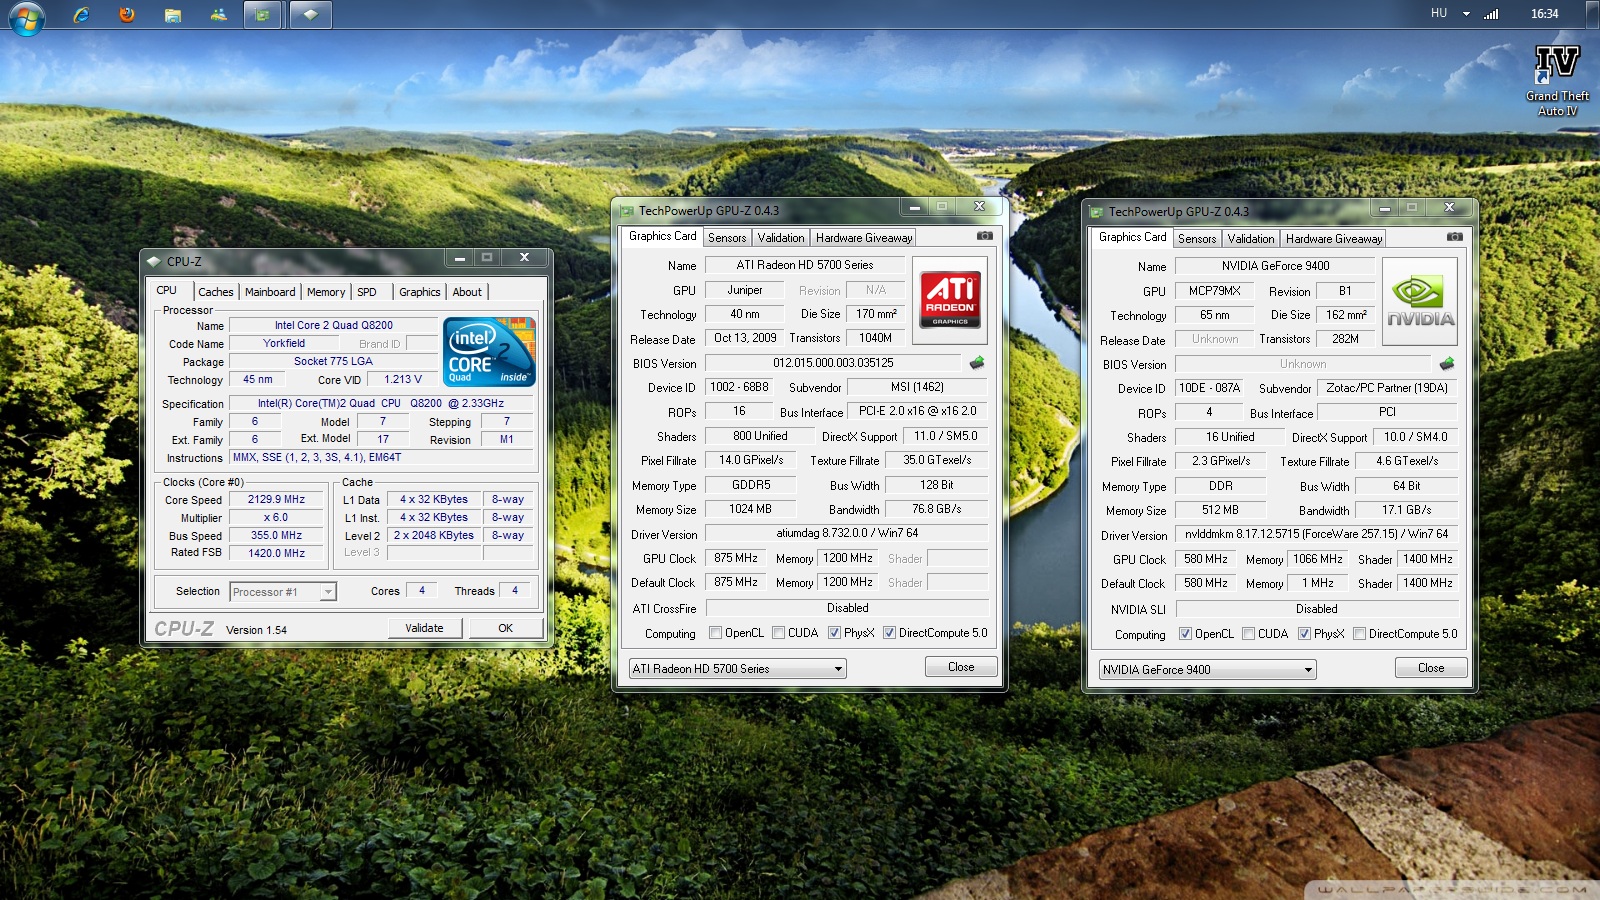1600x900 pixels.
Task: Open the SPD tab in CPU-Z
Action: click(367, 292)
